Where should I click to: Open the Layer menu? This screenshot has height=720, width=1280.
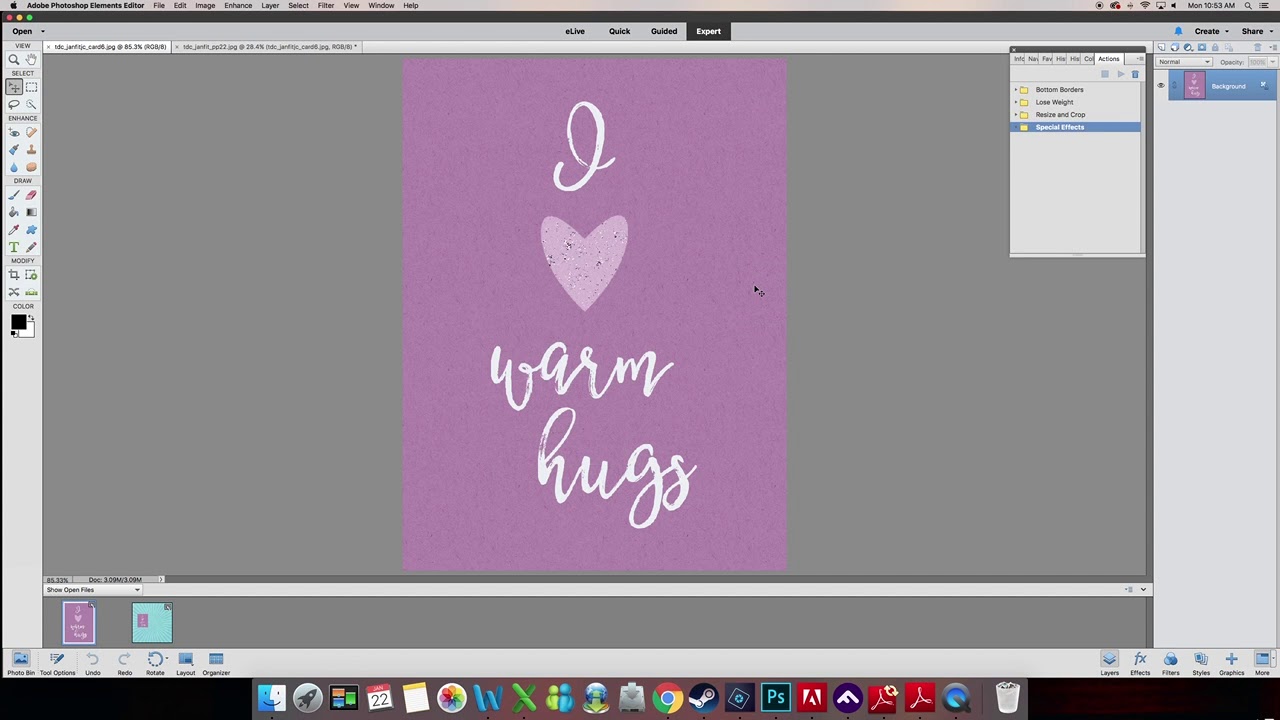click(270, 6)
